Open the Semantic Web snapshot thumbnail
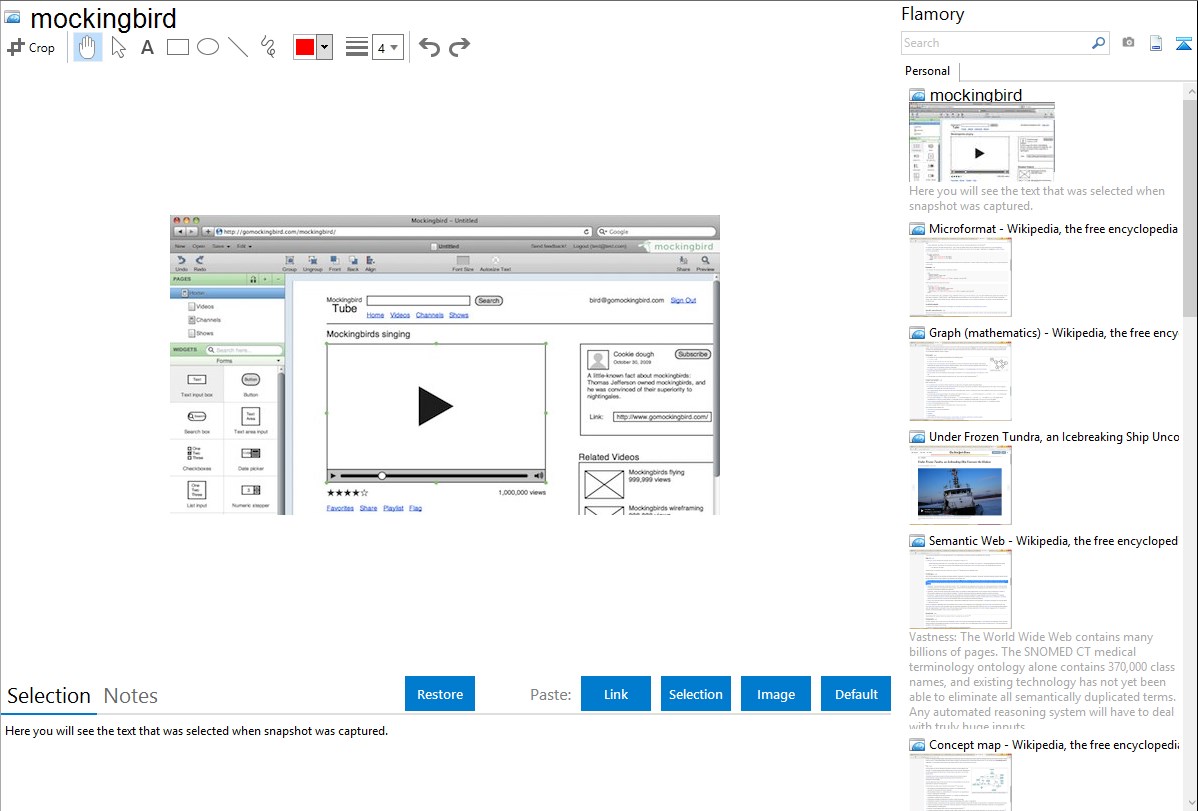Image resolution: width=1198 pixels, height=811 pixels. [x=960, y=589]
